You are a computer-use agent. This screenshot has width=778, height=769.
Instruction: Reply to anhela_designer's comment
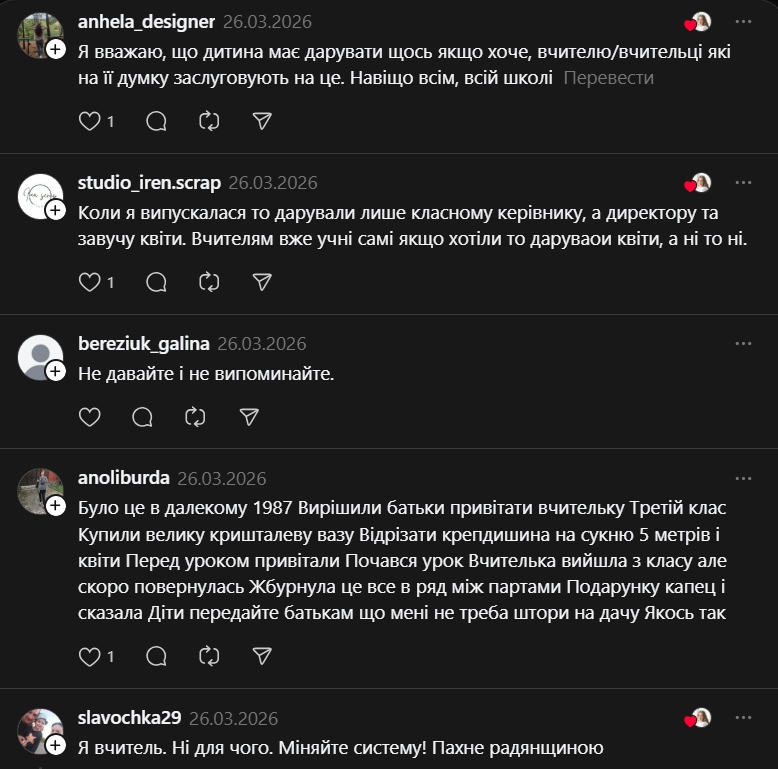pos(156,121)
